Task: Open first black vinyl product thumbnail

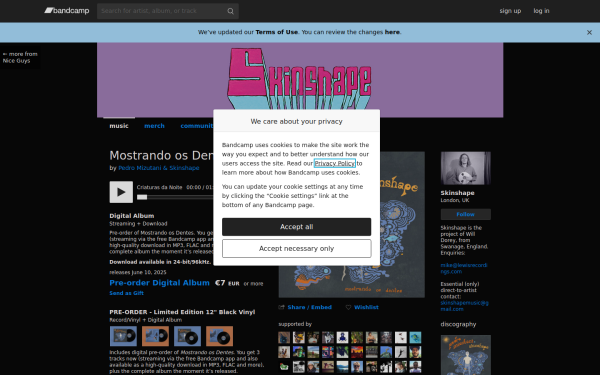Action: pos(123,336)
